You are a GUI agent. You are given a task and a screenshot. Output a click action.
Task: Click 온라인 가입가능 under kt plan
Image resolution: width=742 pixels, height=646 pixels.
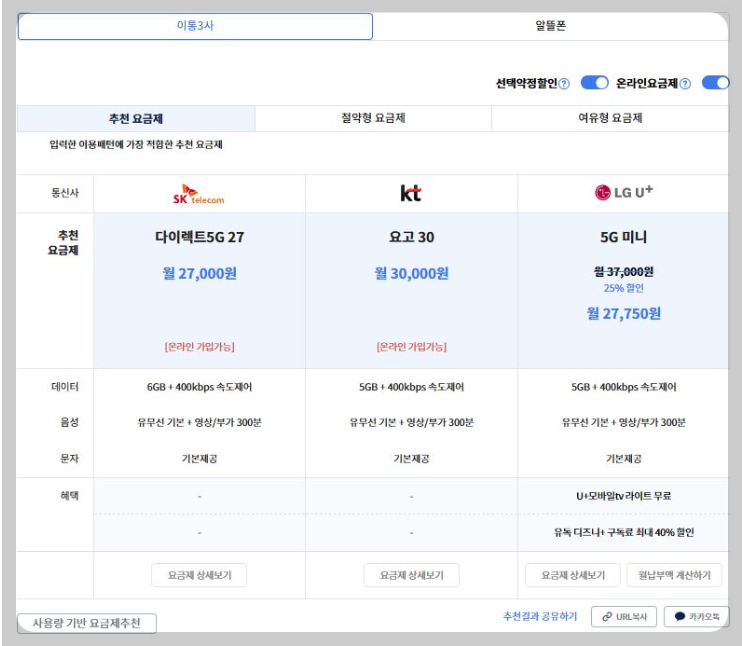pos(411,347)
